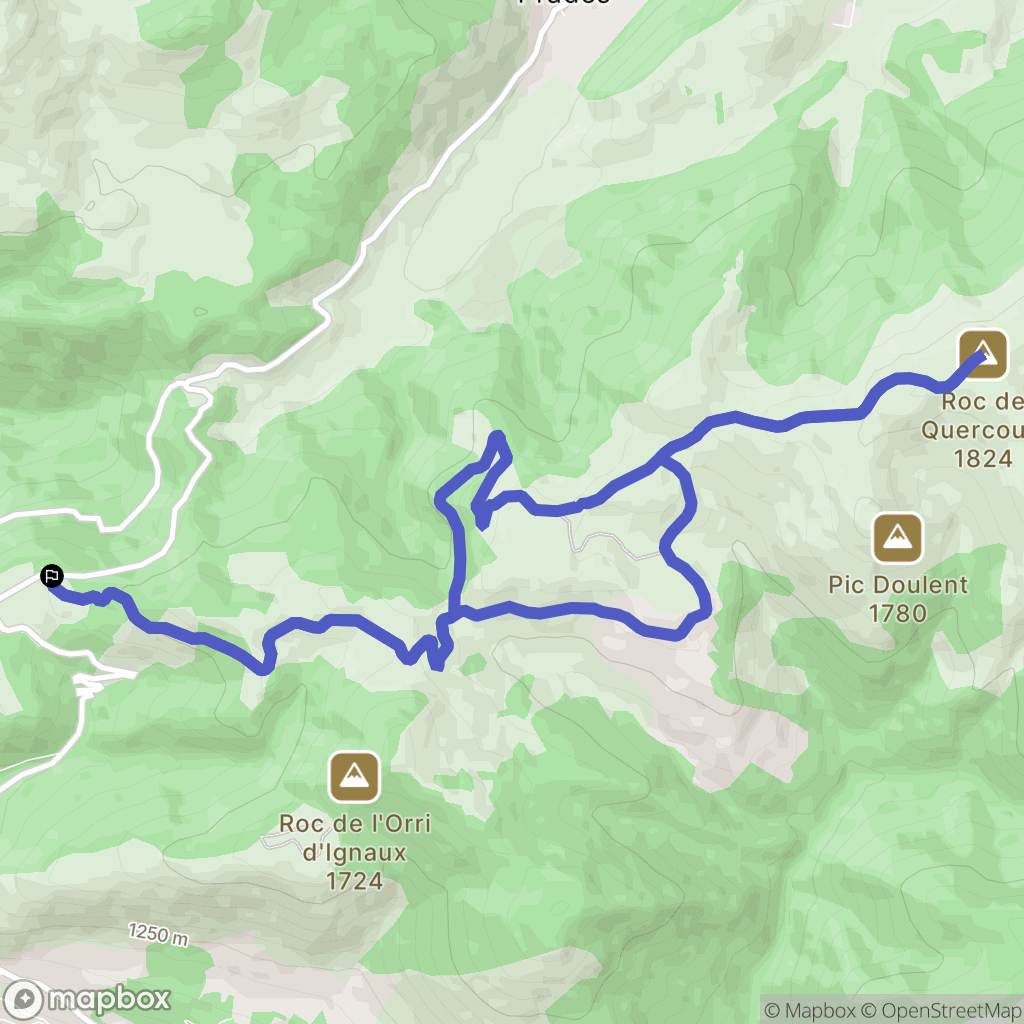The height and width of the screenshot is (1024, 1024).
Task: Click the Roc de l'Orri d'Ignaux peak icon
Action: pos(354,777)
